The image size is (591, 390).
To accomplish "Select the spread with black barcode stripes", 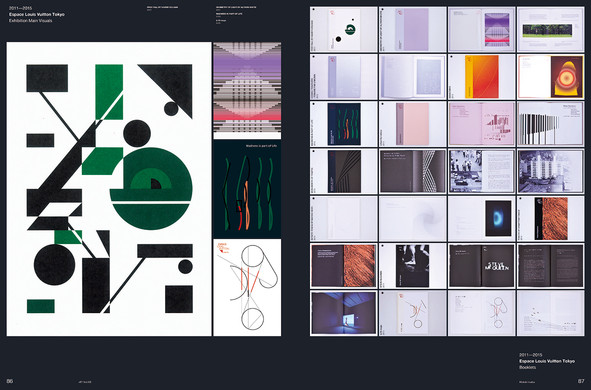I will coord(551,124).
